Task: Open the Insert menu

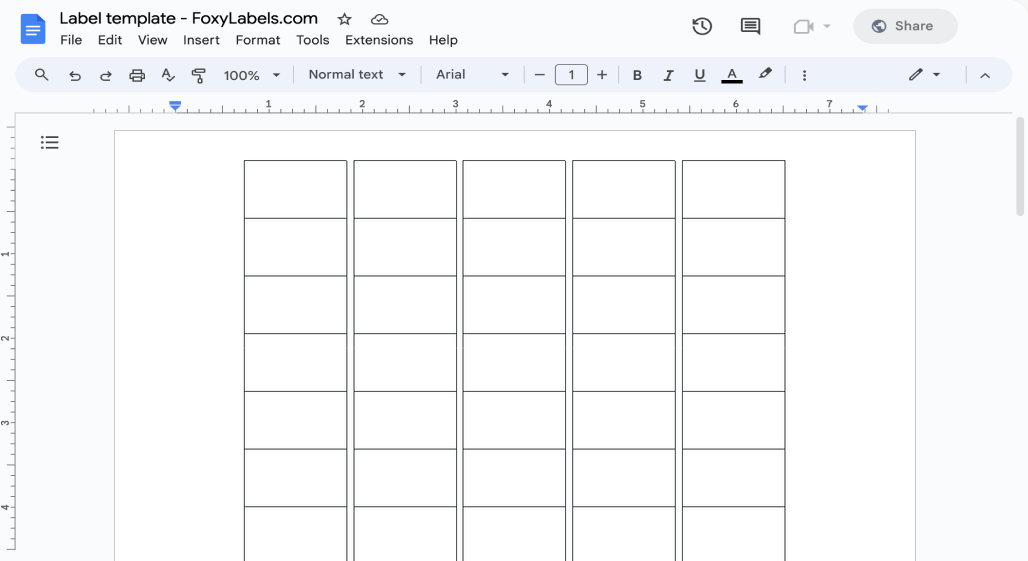Action: 201,40
